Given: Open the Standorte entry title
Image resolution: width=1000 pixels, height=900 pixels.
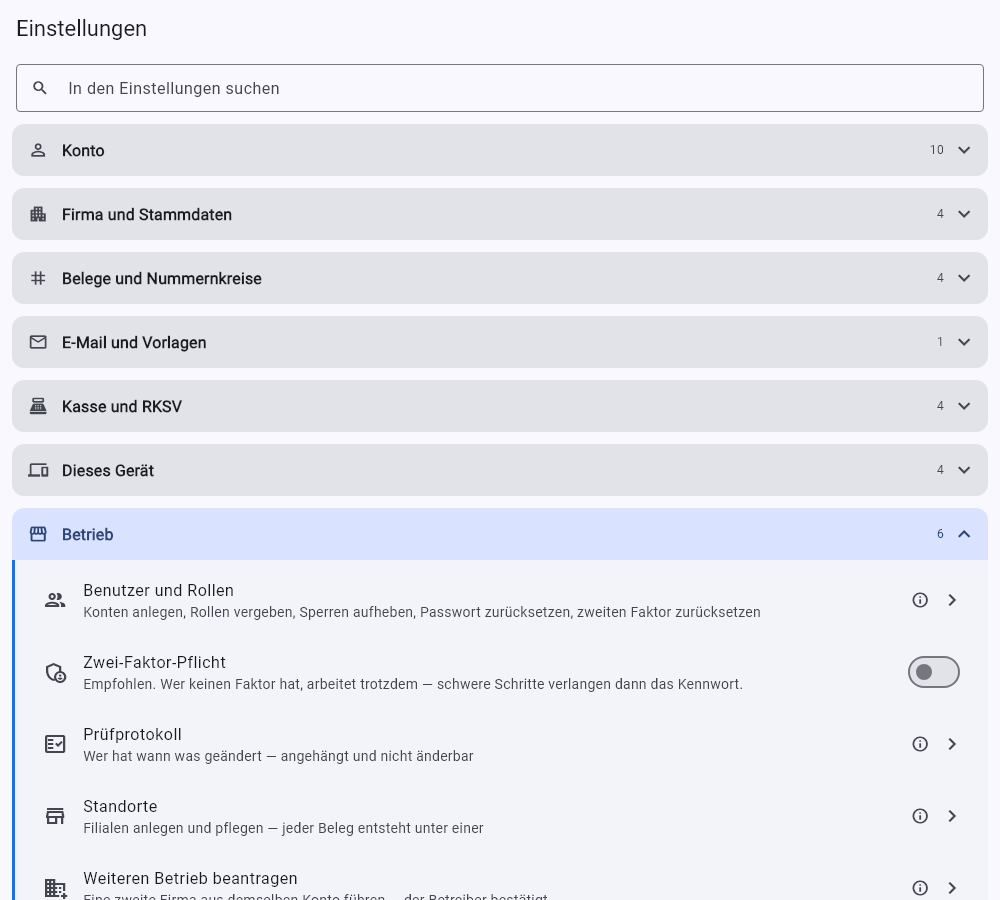Looking at the screenshot, I should (x=120, y=806).
